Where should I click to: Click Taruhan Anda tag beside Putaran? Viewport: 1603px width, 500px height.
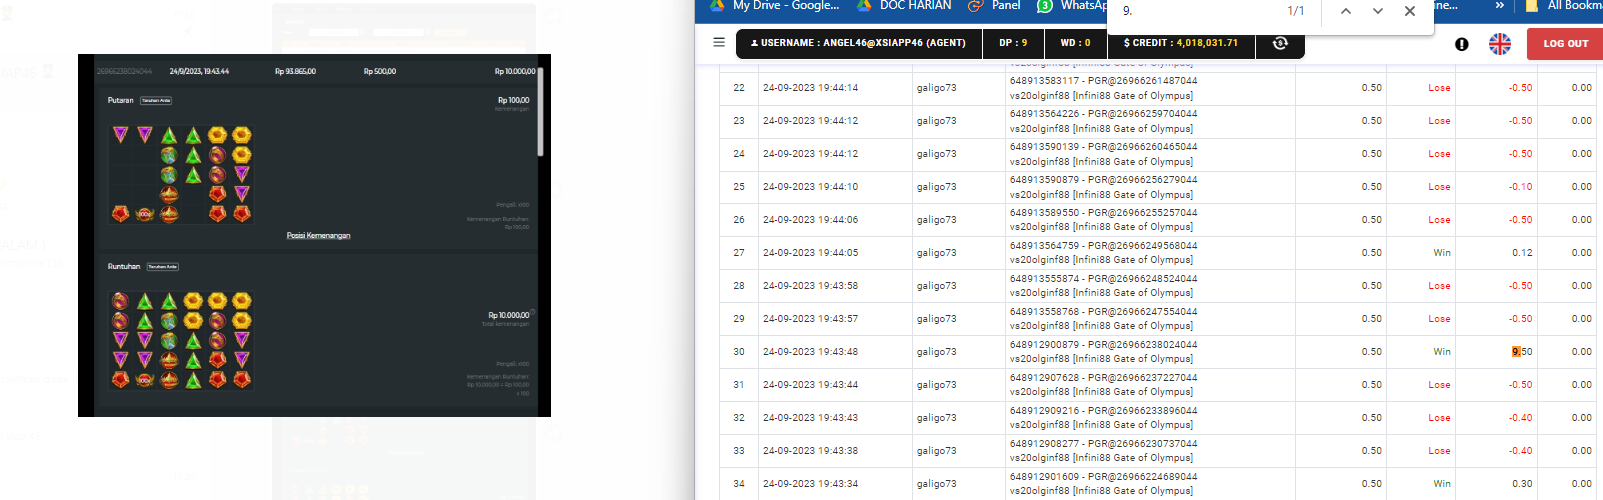coord(156,101)
